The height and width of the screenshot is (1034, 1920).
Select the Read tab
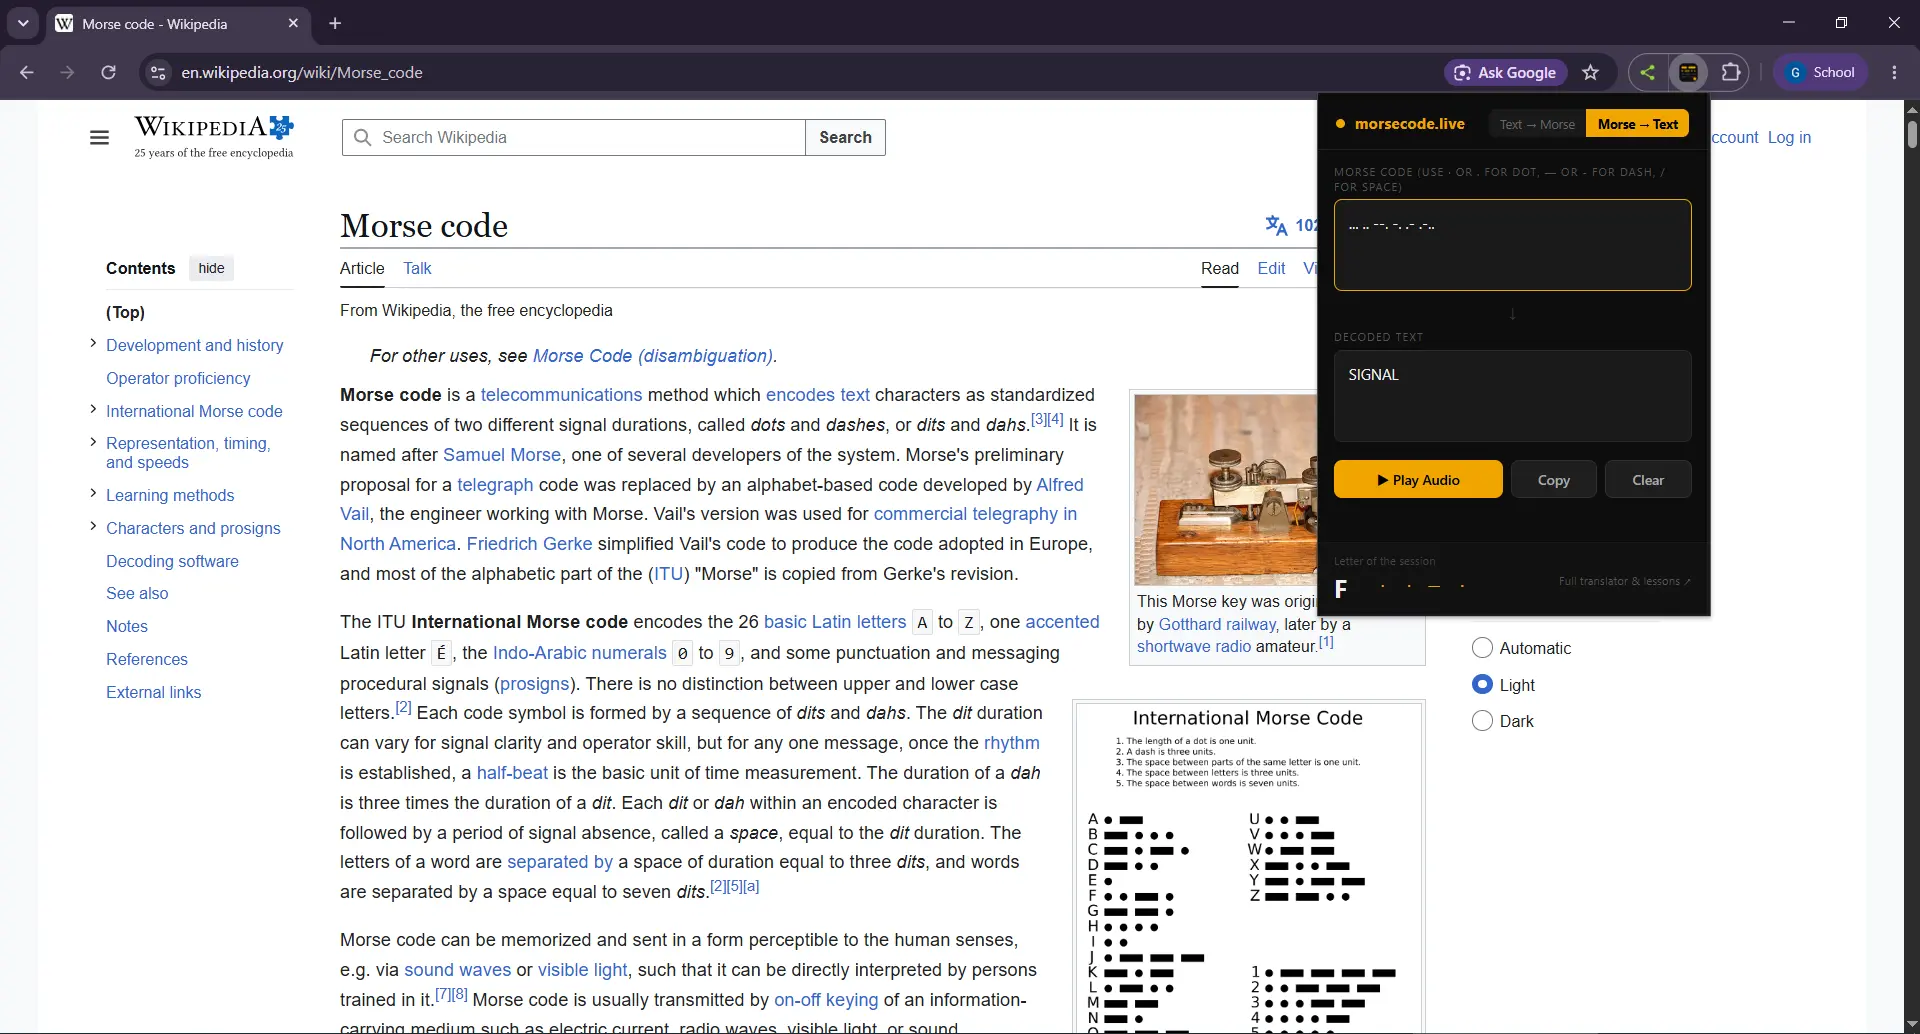pos(1219,268)
